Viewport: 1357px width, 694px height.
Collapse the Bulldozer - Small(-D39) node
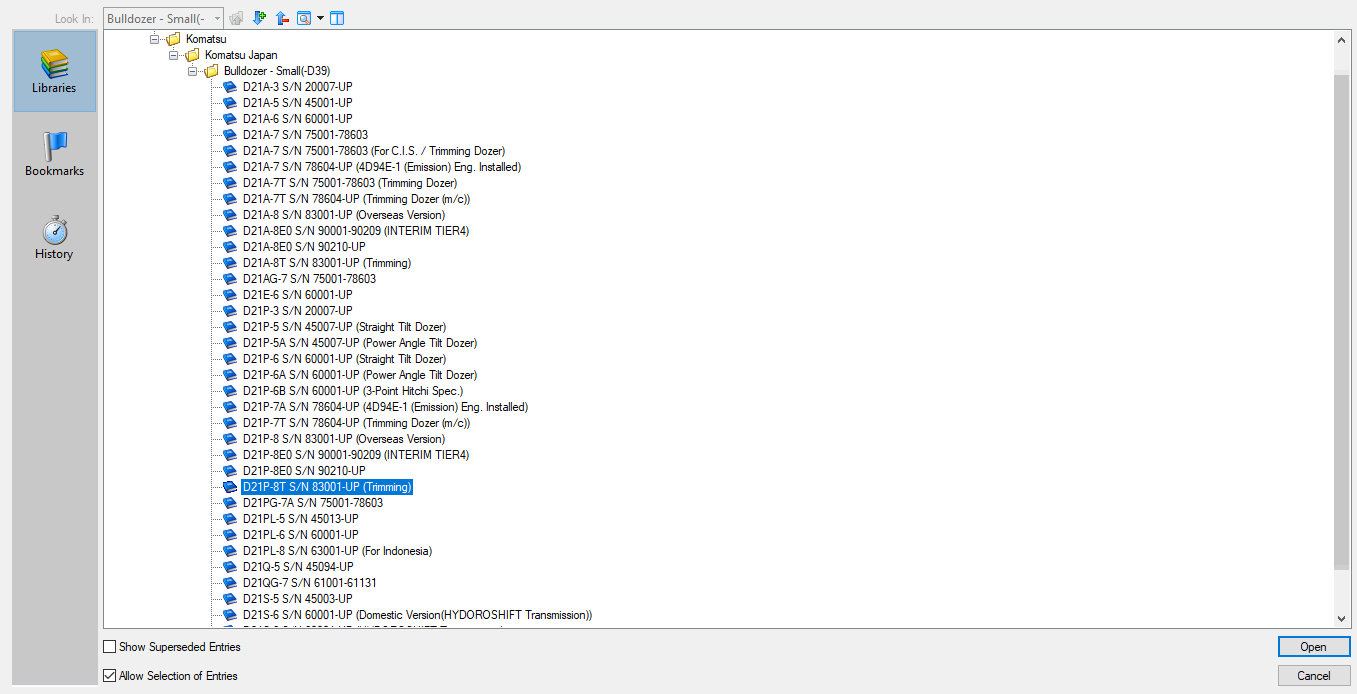click(192, 71)
